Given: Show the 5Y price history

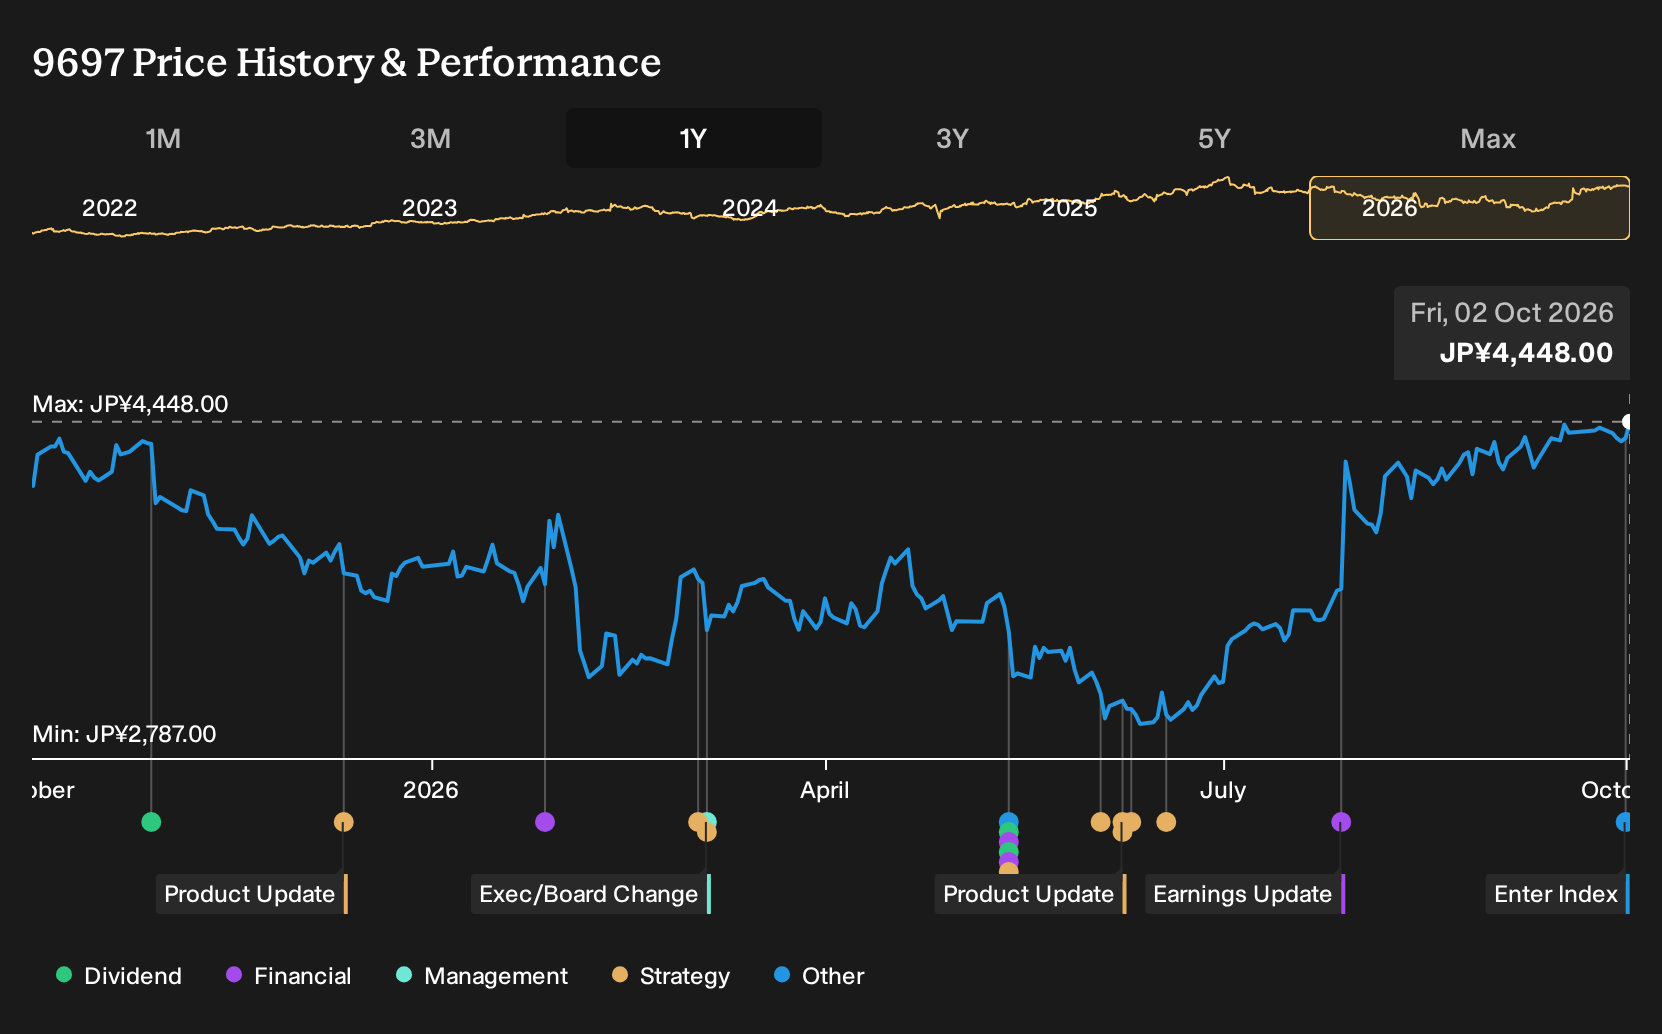Looking at the screenshot, I should click(1214, 138).
